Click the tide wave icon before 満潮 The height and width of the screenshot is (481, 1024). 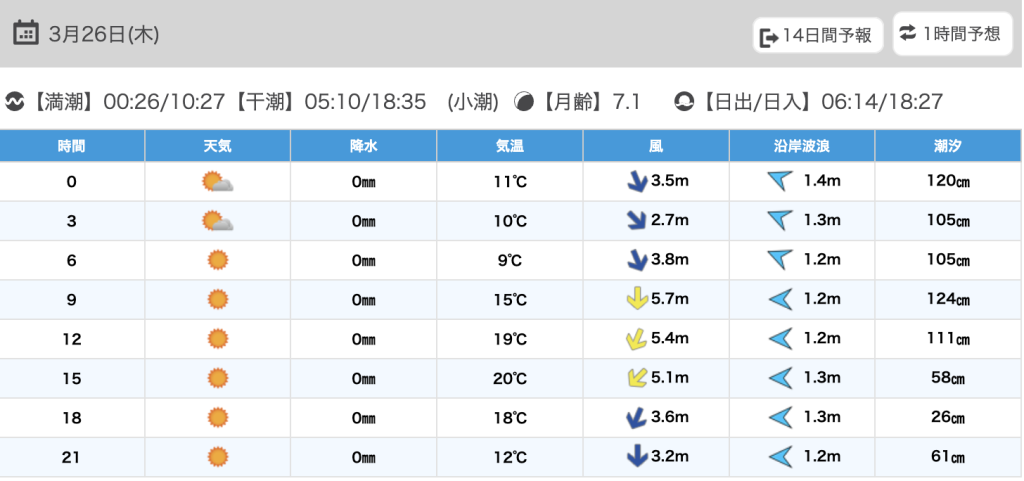pos(15,101)
